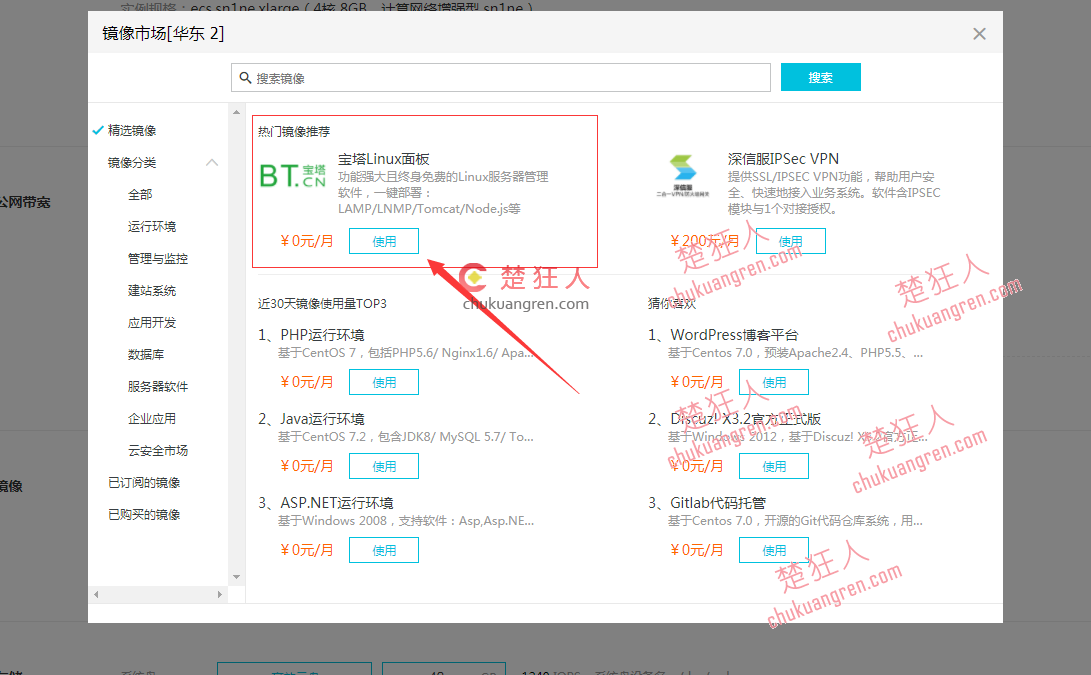Open the 应用开发 category
1091x675 pixels.
[x=152, y=322]
